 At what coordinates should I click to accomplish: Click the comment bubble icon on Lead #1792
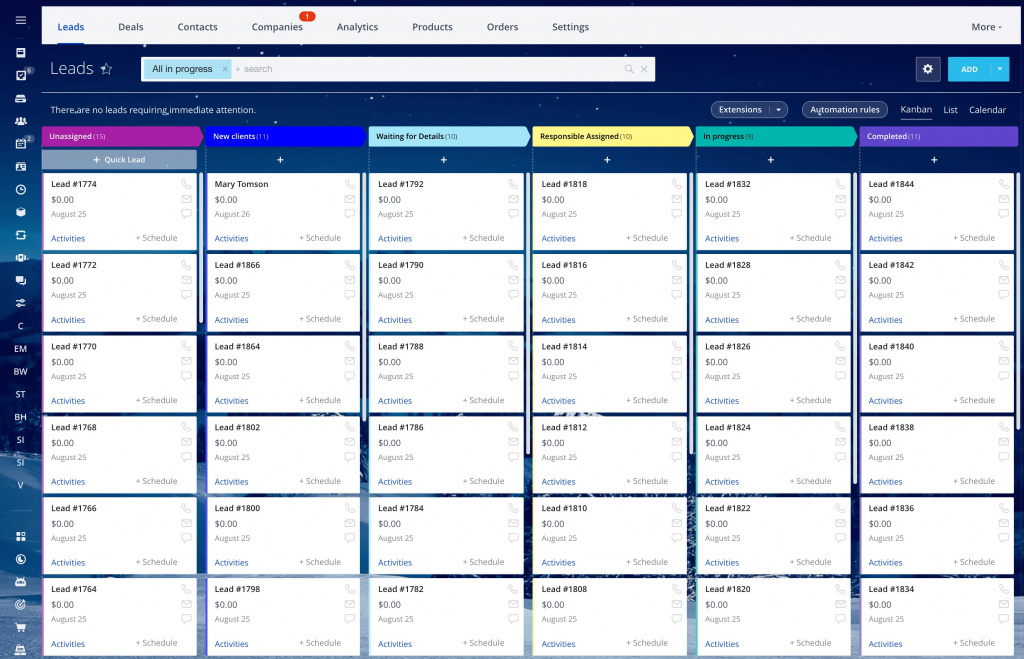pos(513,214)
